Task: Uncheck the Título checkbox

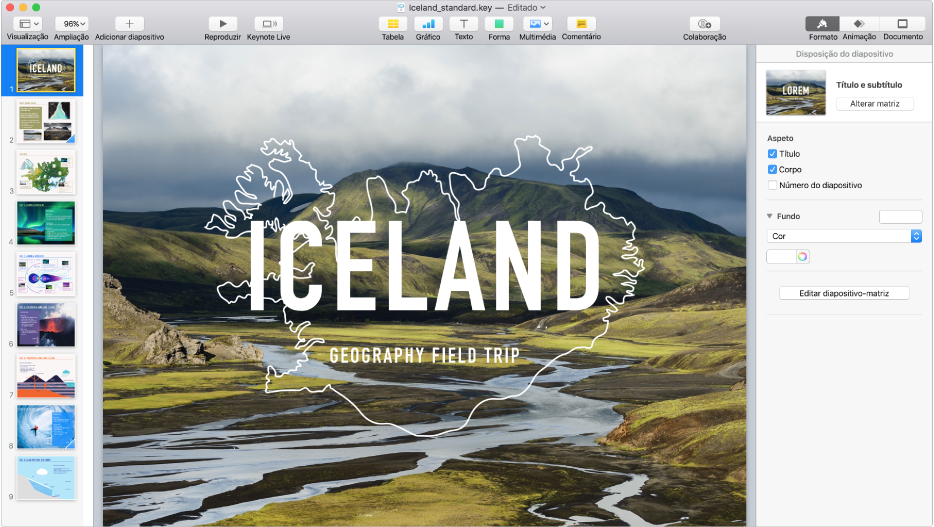Action: pyautogui.click(x=773, y=154)
